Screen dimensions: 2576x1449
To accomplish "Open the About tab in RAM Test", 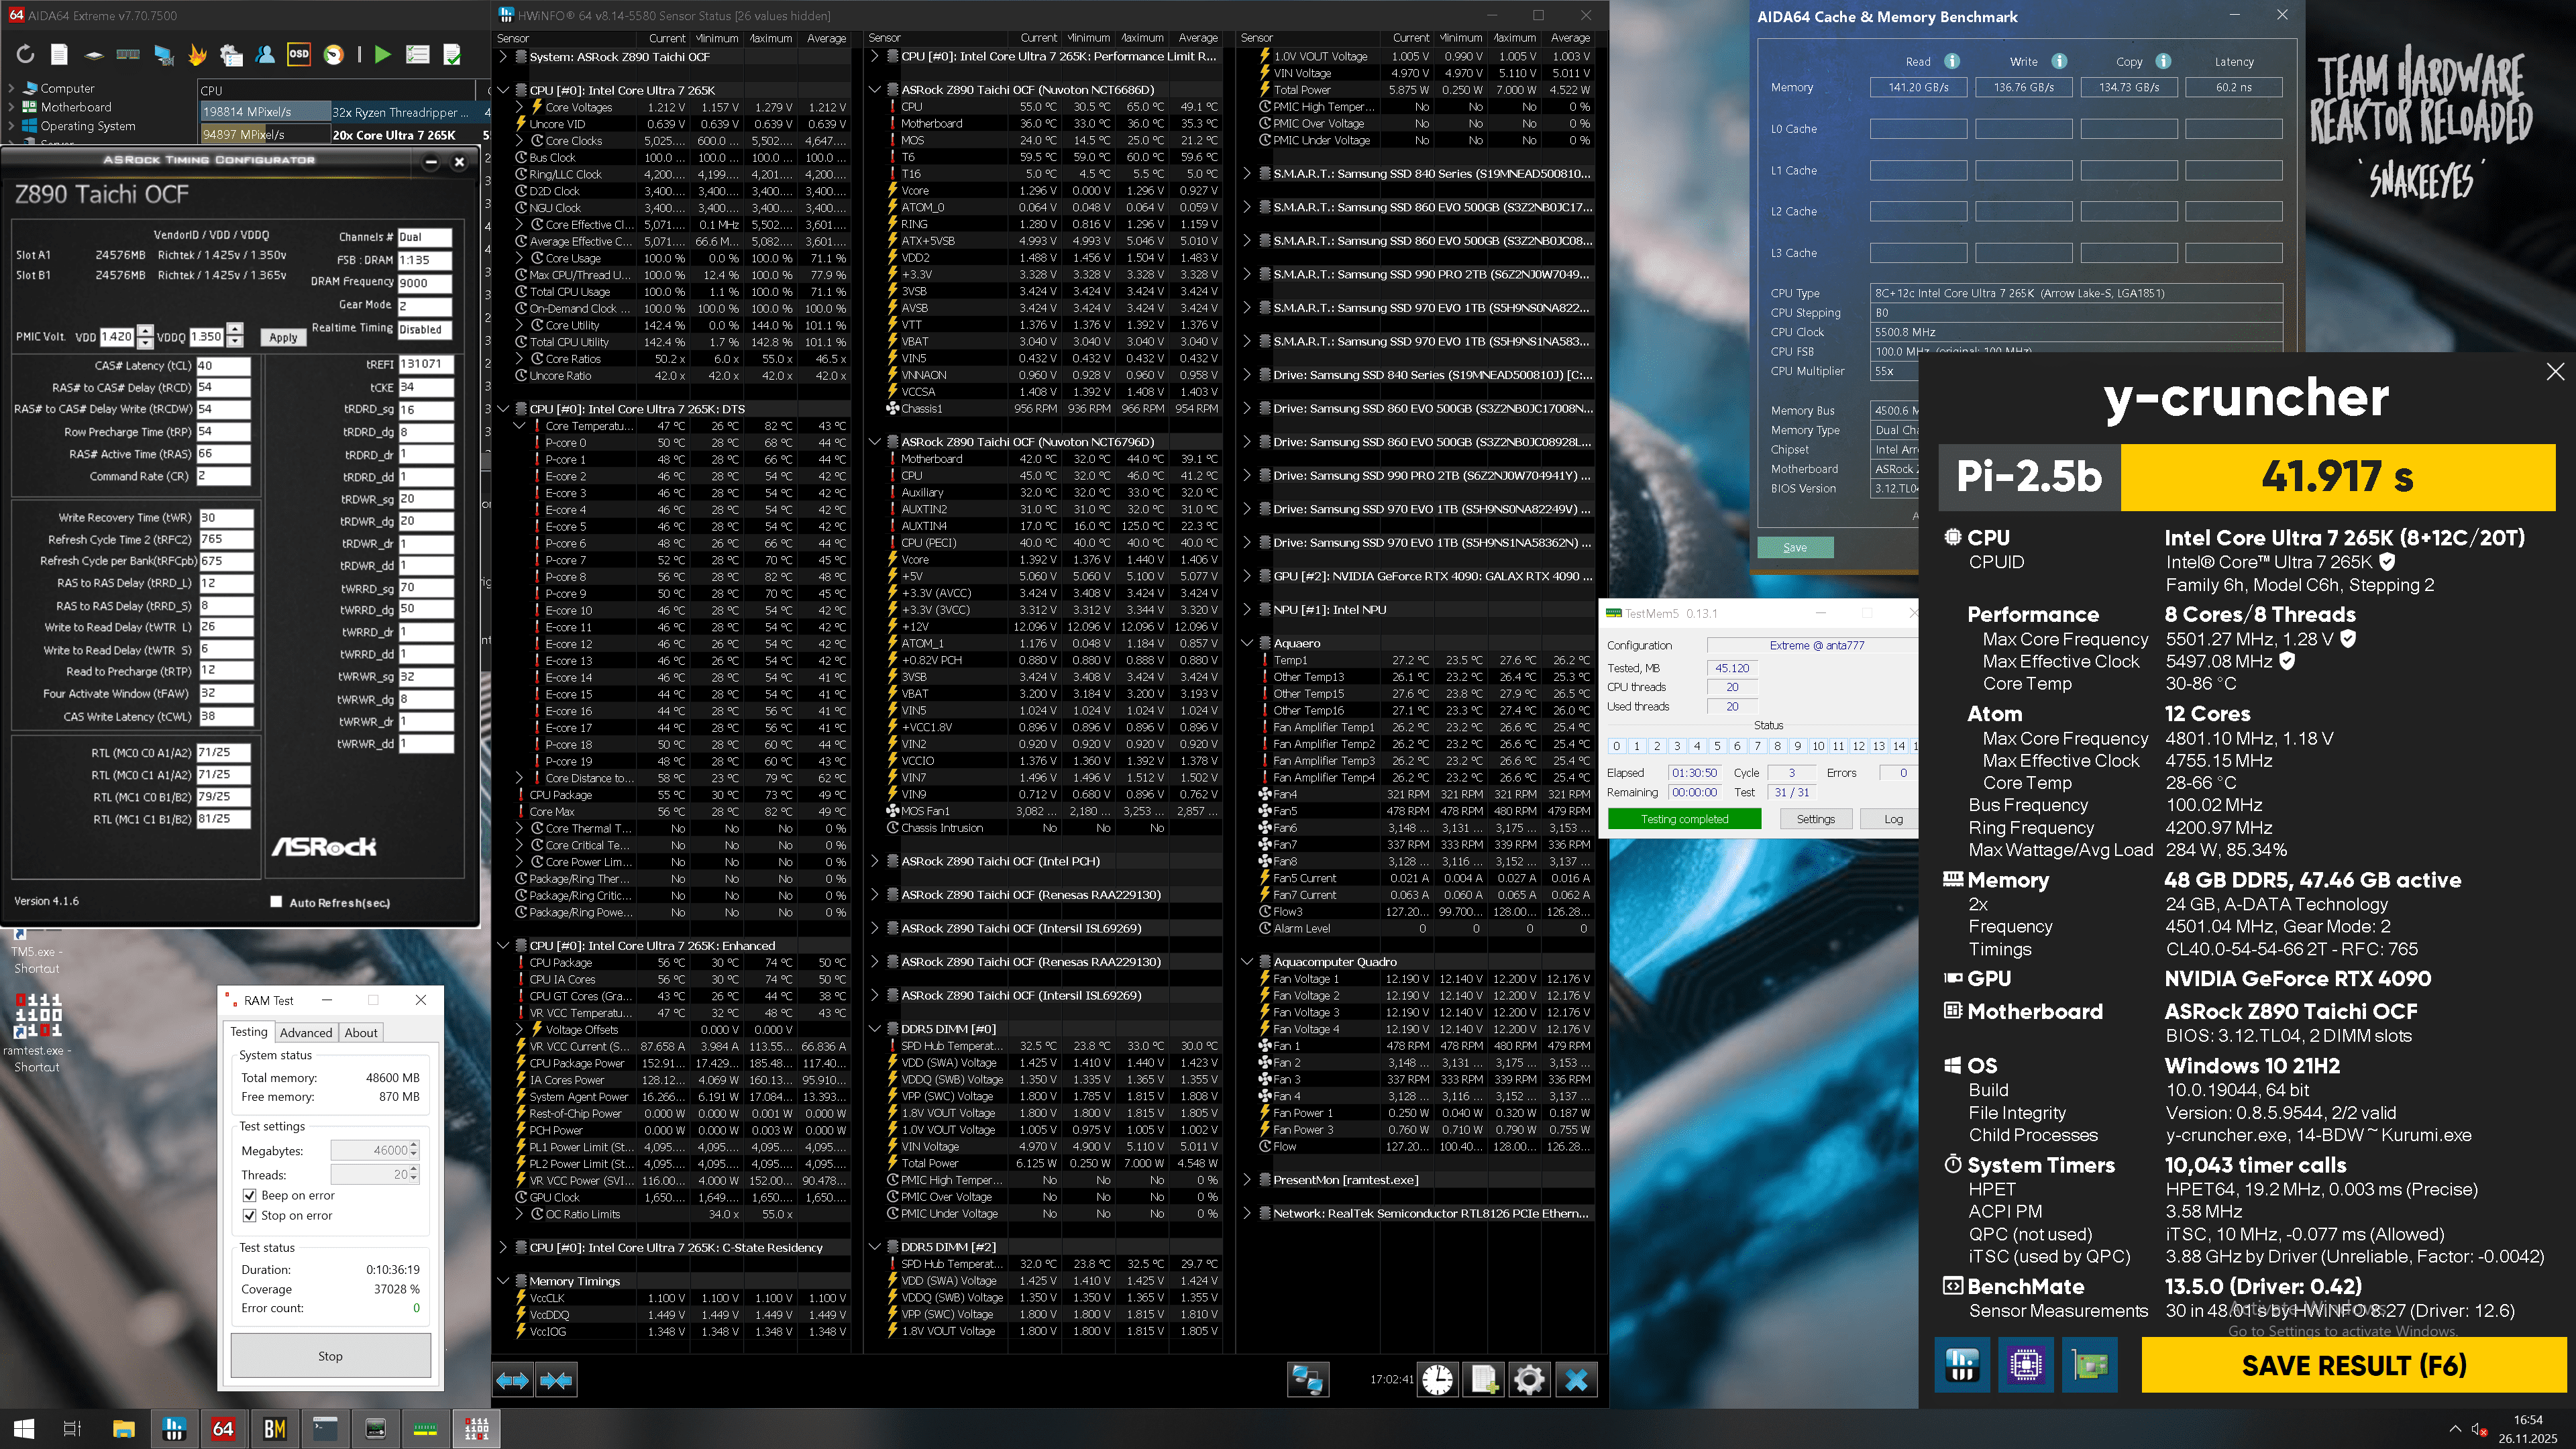I will 361,1033.
